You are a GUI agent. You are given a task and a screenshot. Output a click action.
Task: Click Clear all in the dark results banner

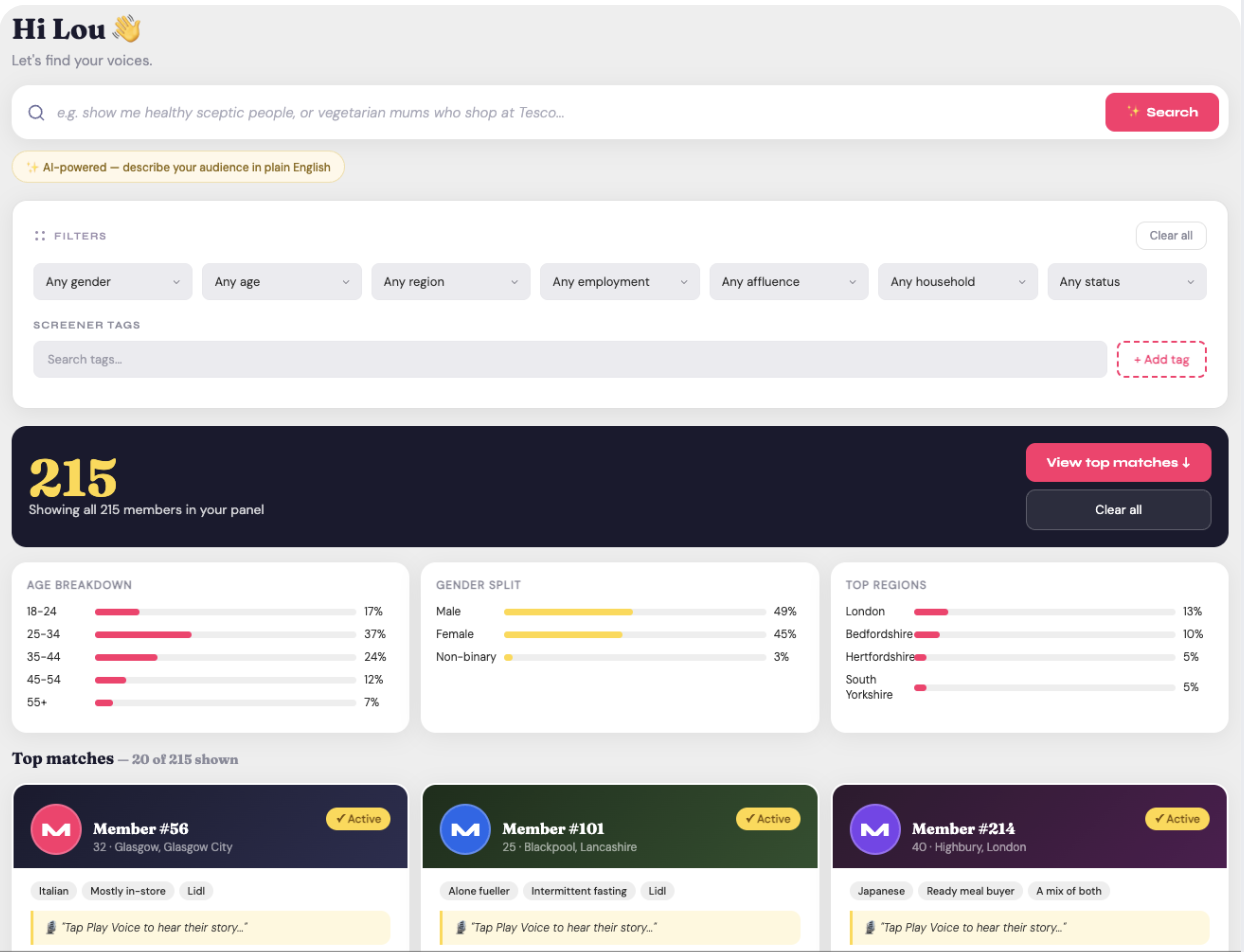click(x=1118, y=509)
